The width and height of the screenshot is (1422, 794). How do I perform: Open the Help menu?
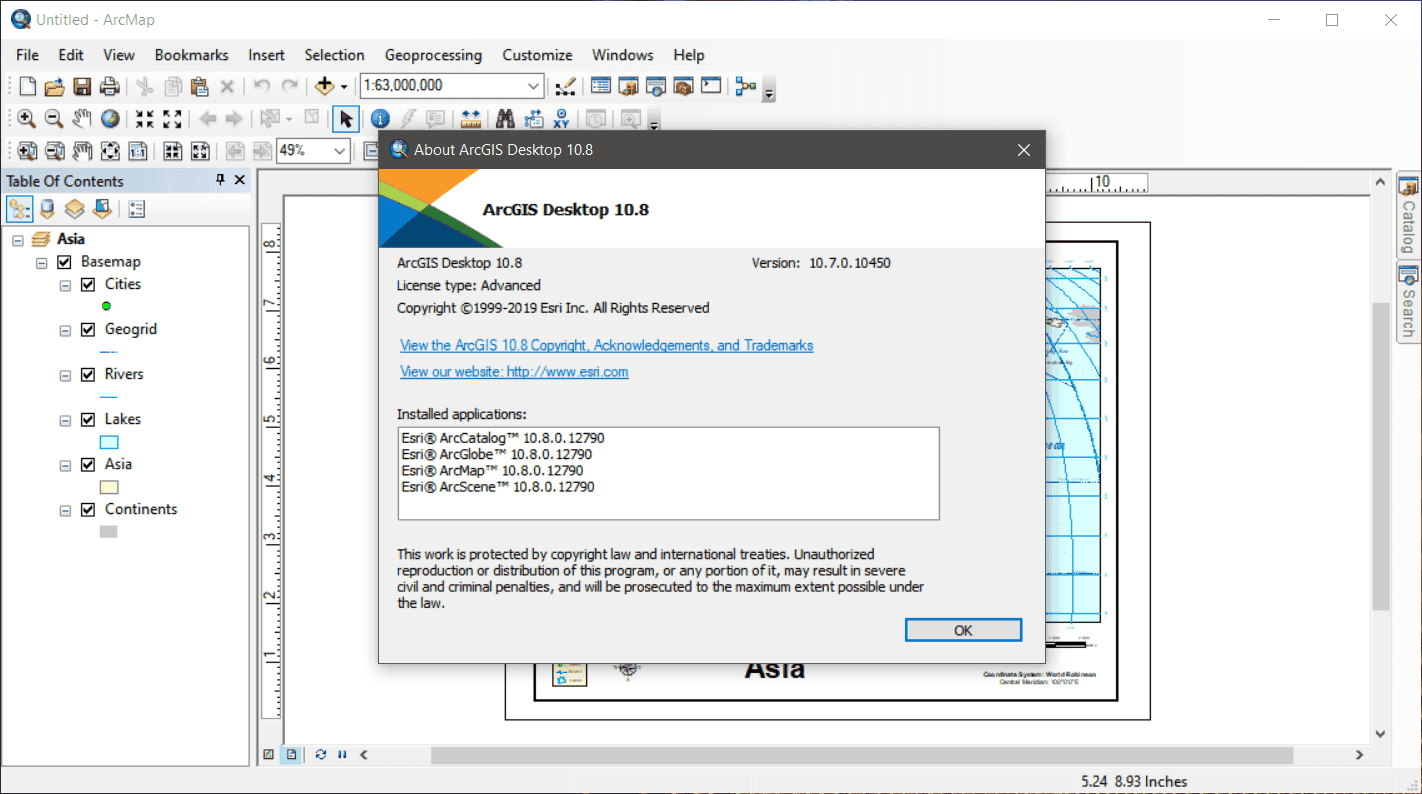click(x=689, y=55)
